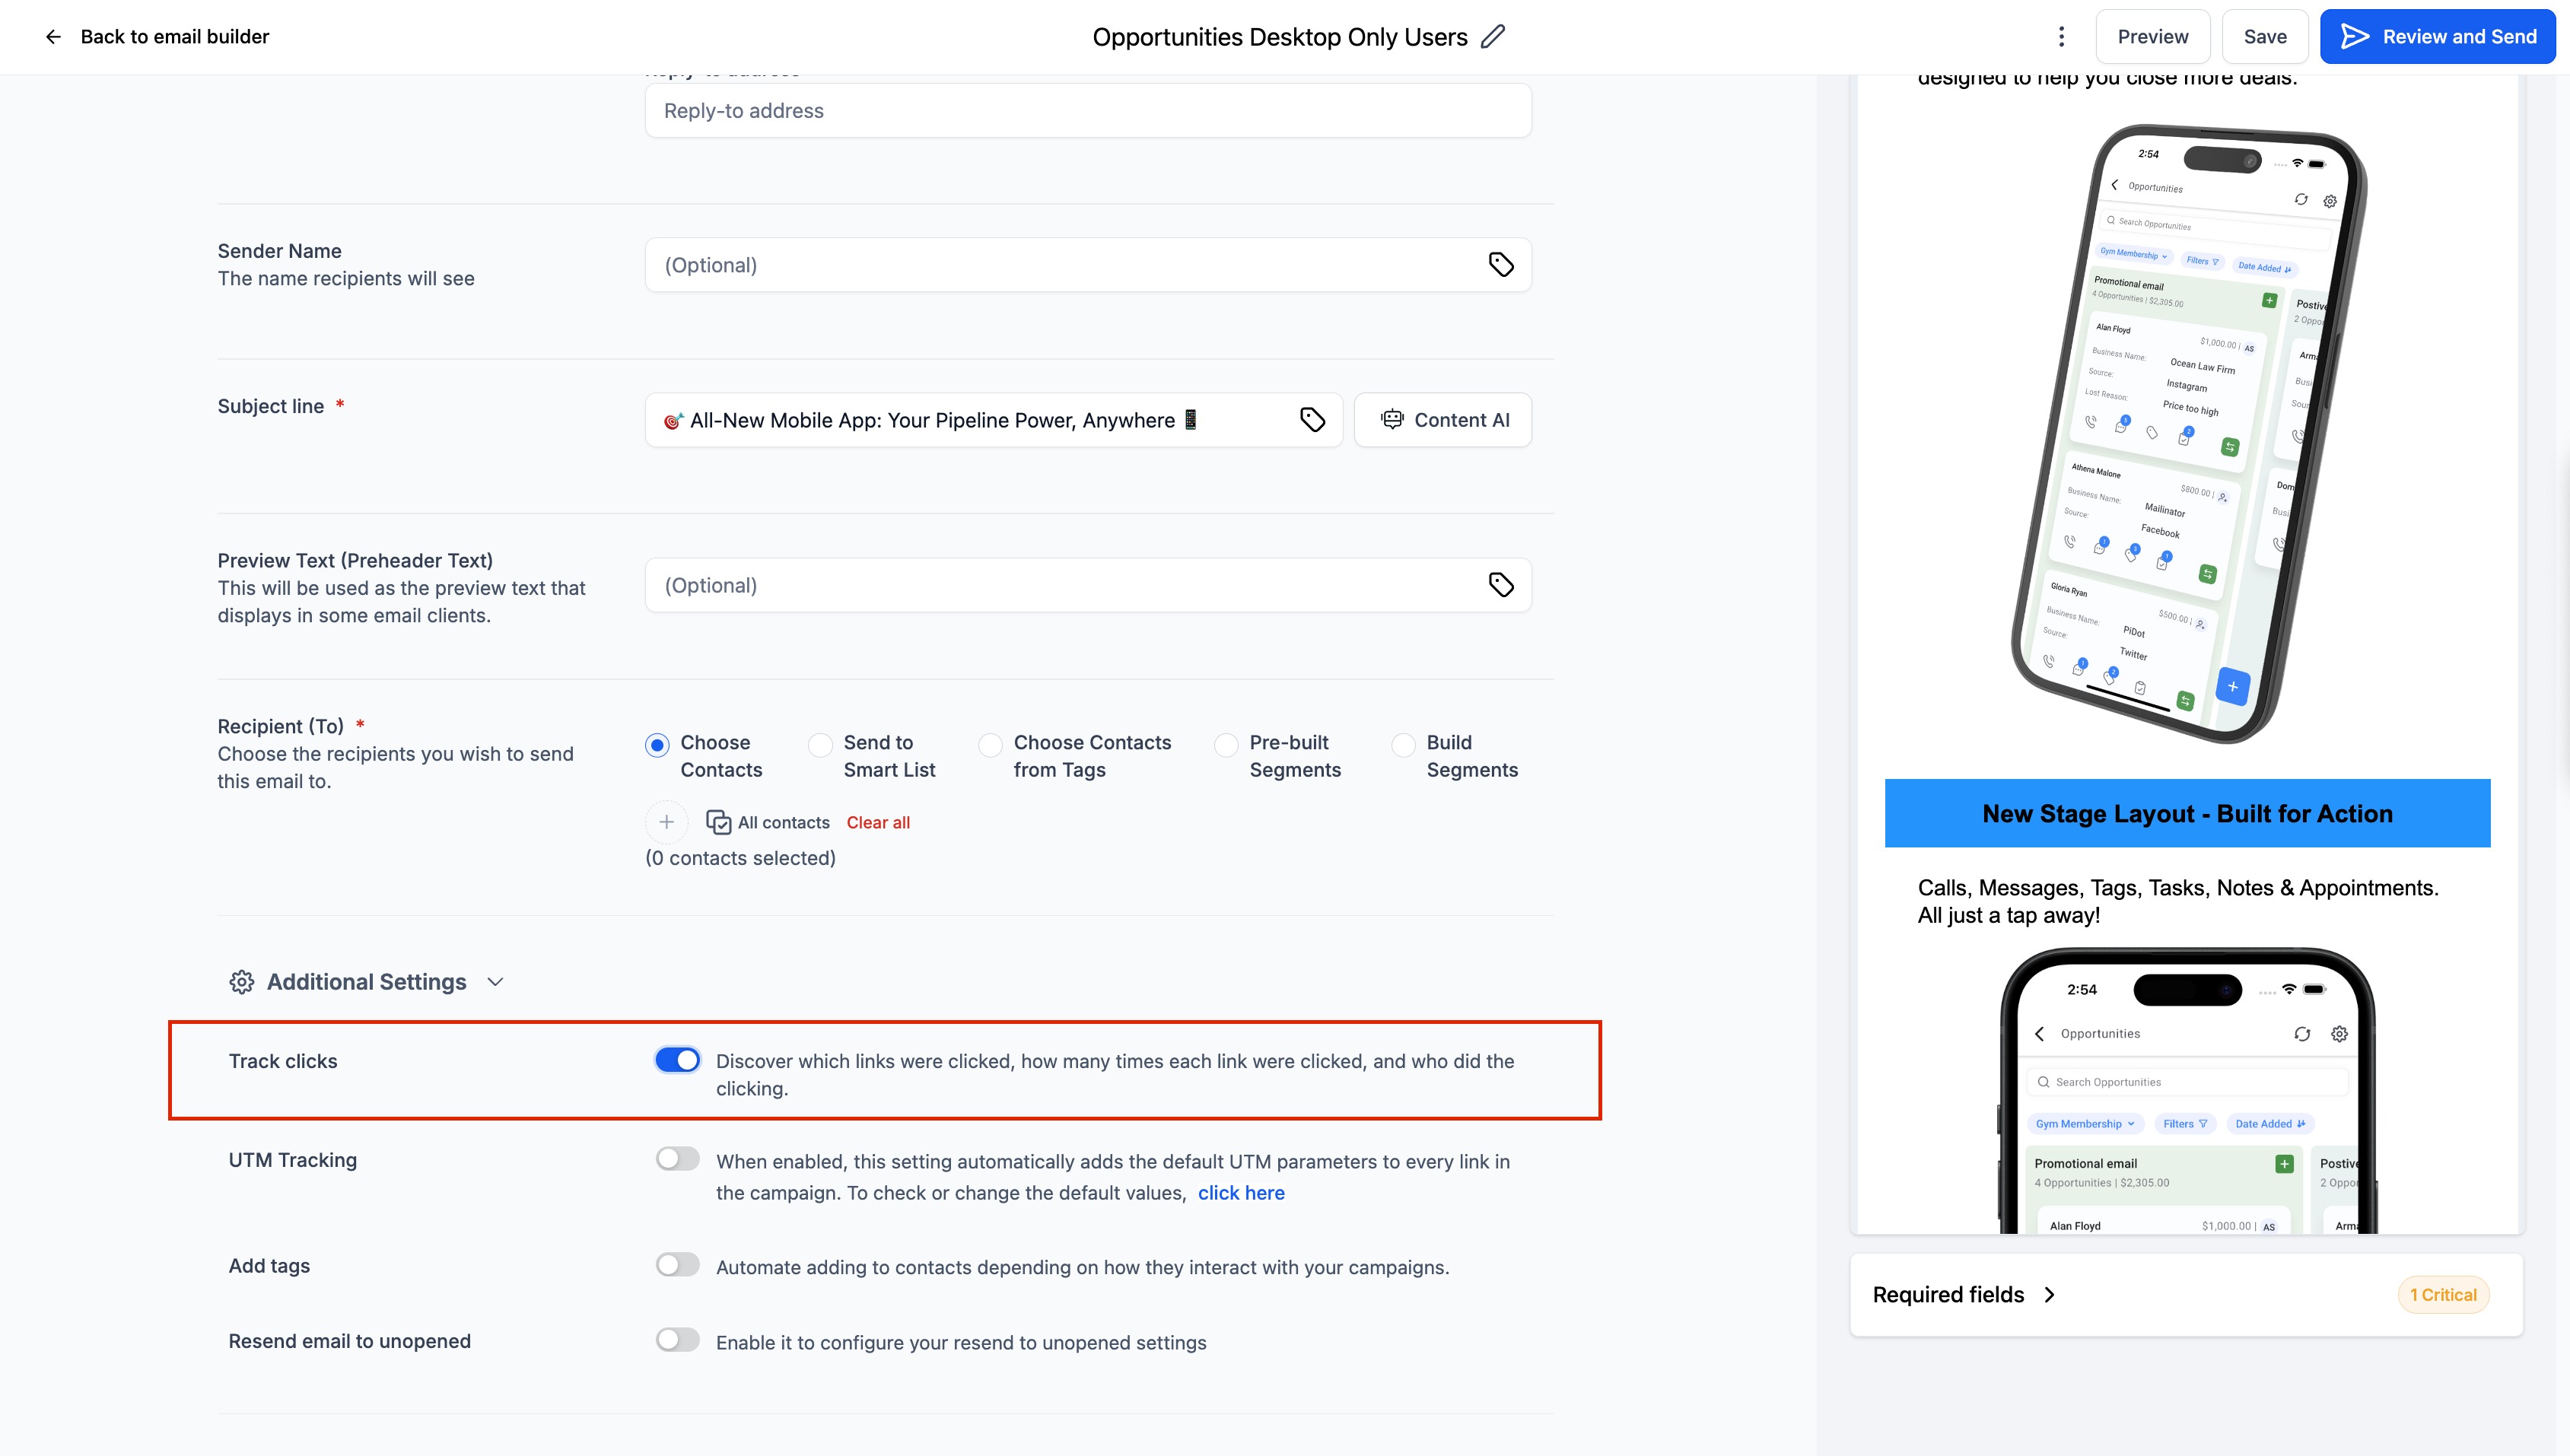Turn on Resend email to unopened
This screenshot has height=1456, width=2570.
(x=677, y=1340)
